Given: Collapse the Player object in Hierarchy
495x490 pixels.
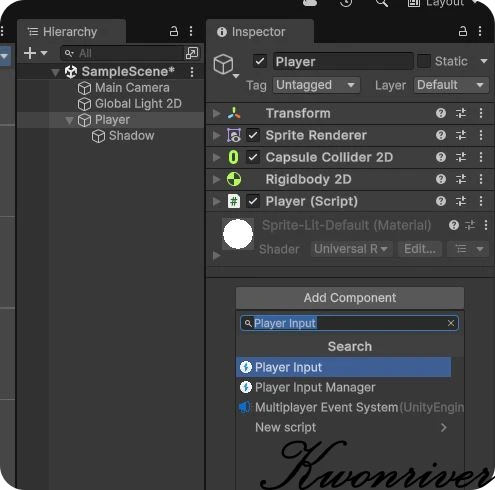Looking at the screenshot, I should [x=69, y=120].
